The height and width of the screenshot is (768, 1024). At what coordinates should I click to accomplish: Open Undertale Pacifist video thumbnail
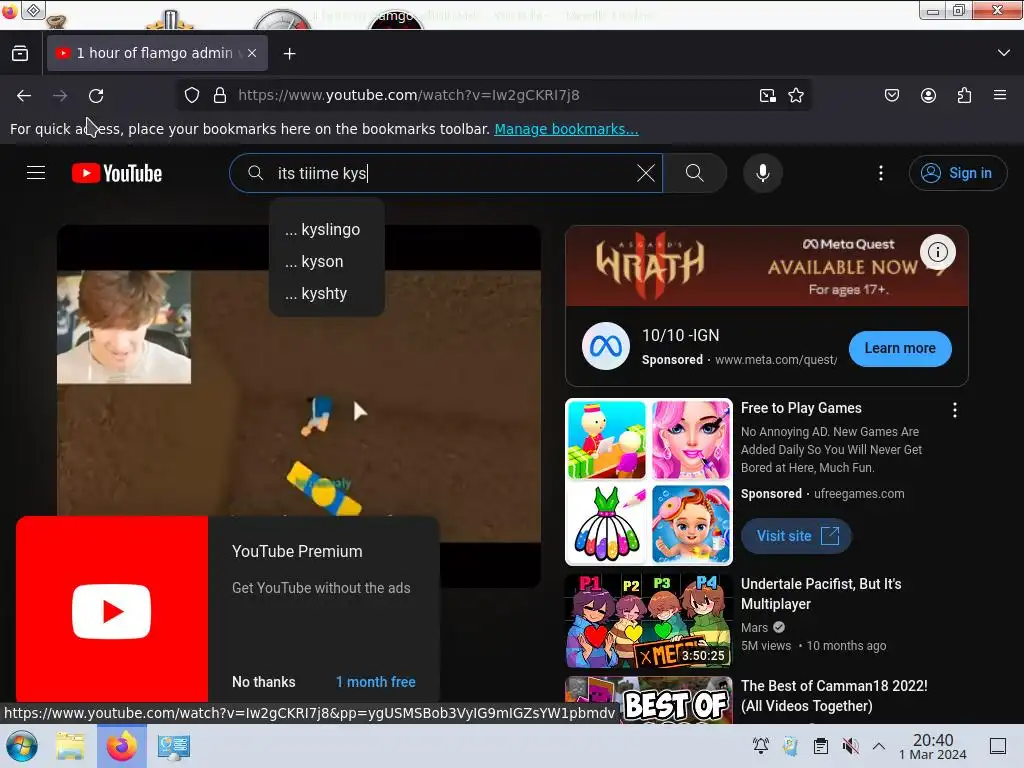(648, 620)
